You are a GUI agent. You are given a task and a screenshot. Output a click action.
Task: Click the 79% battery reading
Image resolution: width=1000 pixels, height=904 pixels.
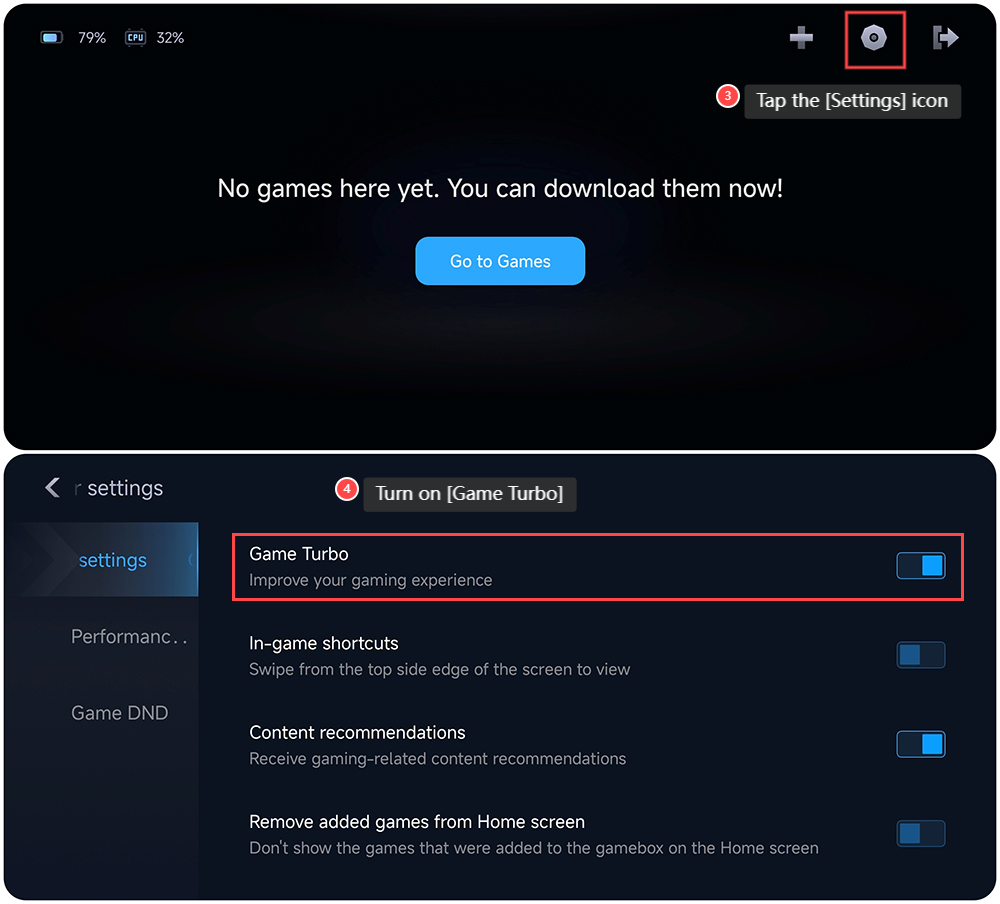click(92, 38)
